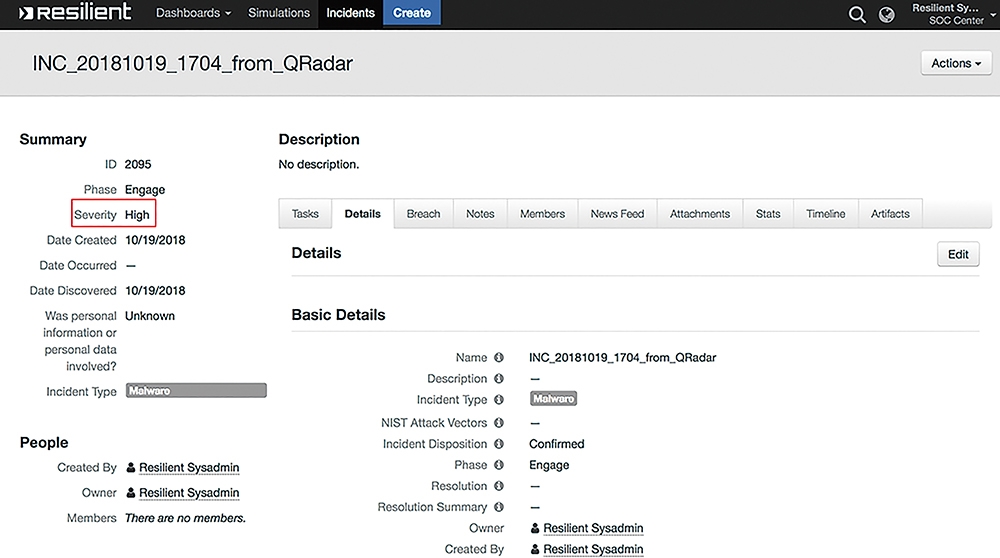Open the News Feed tab
The image size is (1000, 558).
pyautogui.click(x=617, y=214)
